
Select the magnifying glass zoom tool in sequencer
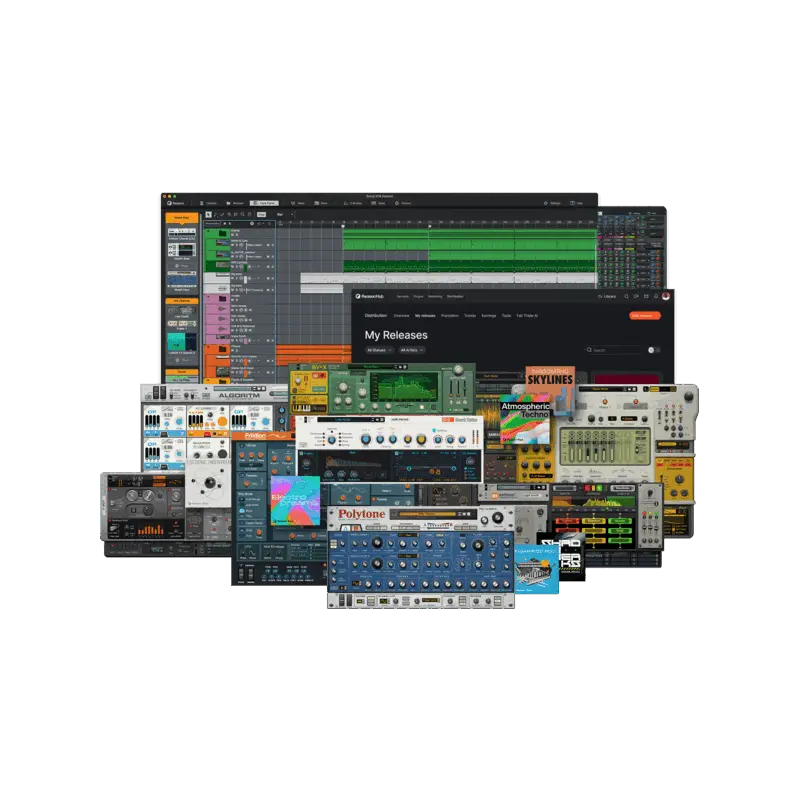pos(242,215)
